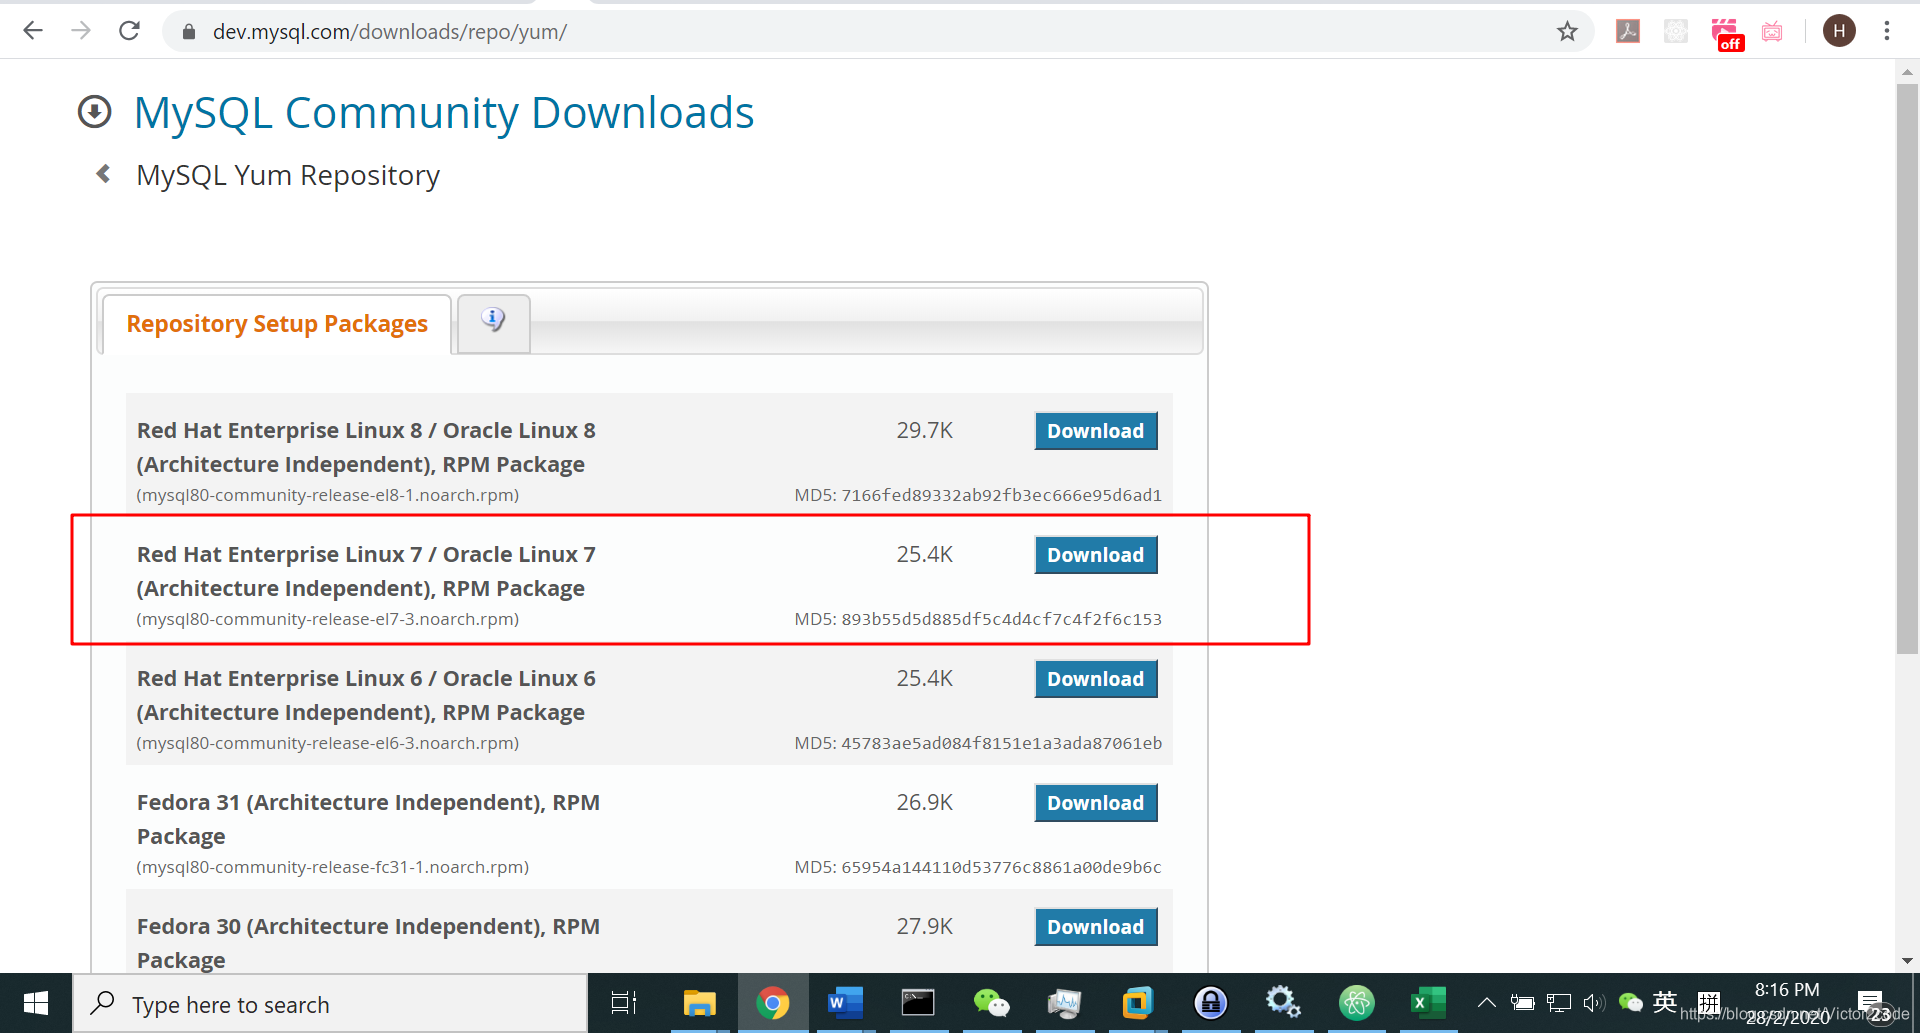Click the circled download icon beside the title
The height and width of the screenshot is (1033, 1920).
(95, 111)
